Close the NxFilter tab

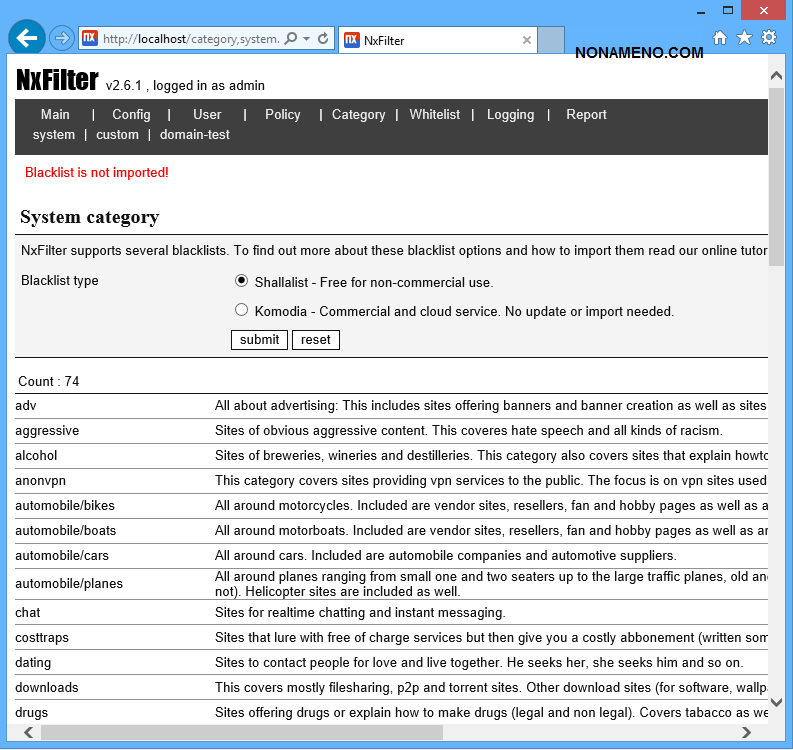527,40
